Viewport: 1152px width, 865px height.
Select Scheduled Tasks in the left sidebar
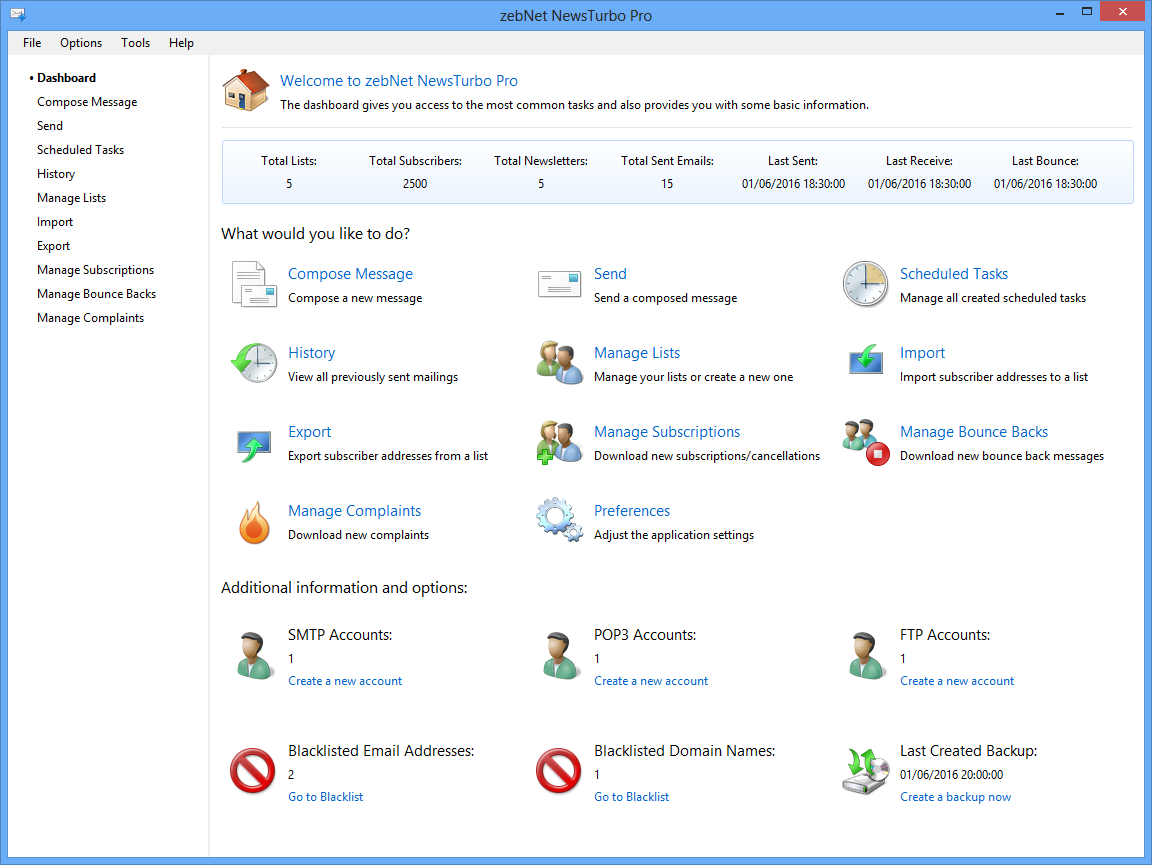80,150
